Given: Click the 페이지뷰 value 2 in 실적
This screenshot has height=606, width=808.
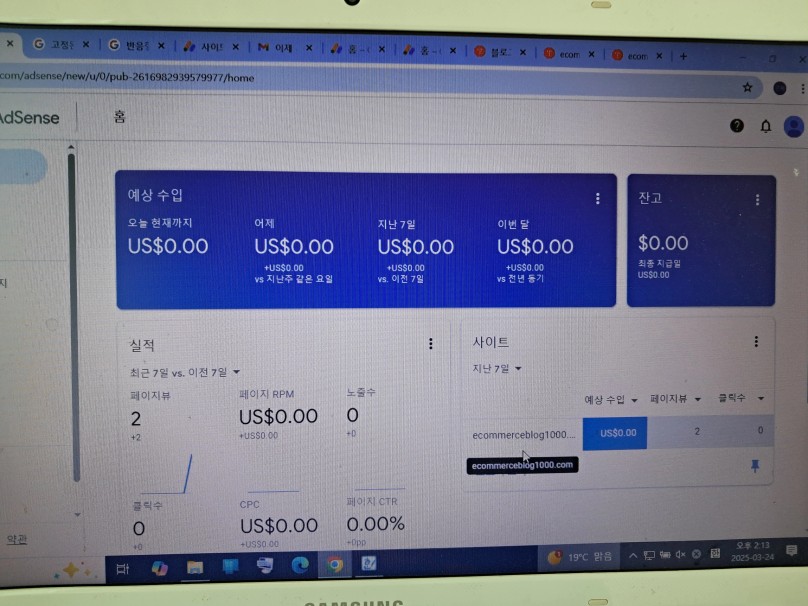Looking at the screenshot, I should [136, 418].
